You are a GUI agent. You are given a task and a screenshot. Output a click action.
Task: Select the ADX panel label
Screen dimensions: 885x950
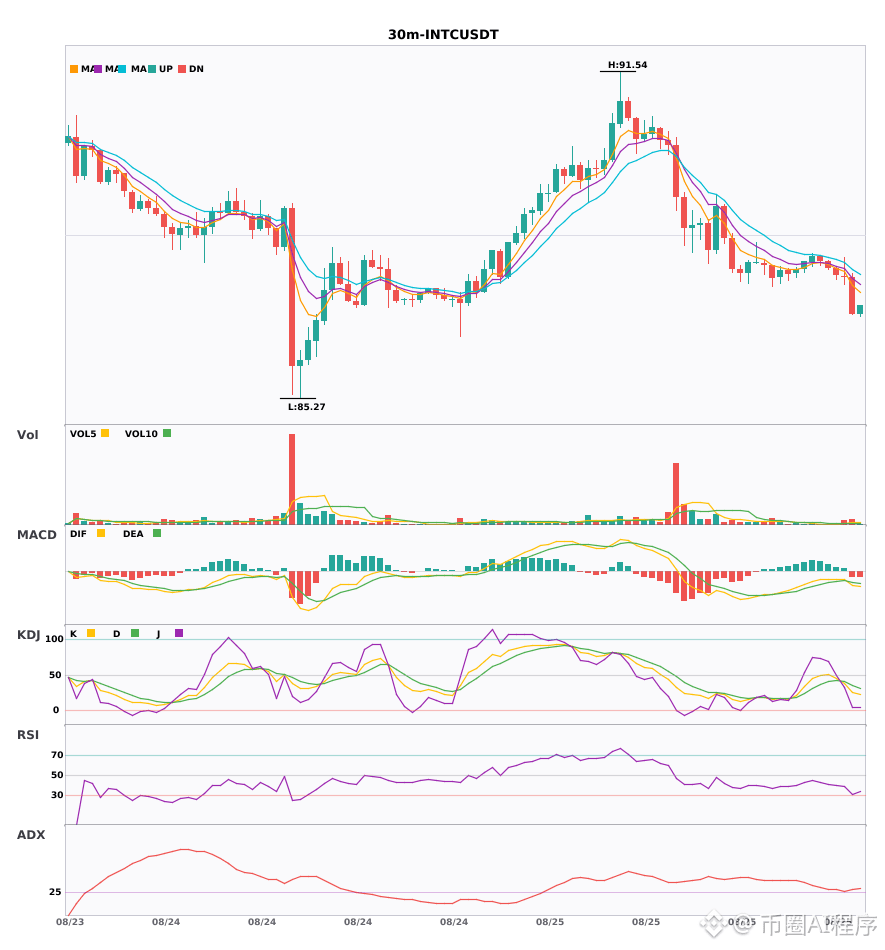click(x=31, y=835)
